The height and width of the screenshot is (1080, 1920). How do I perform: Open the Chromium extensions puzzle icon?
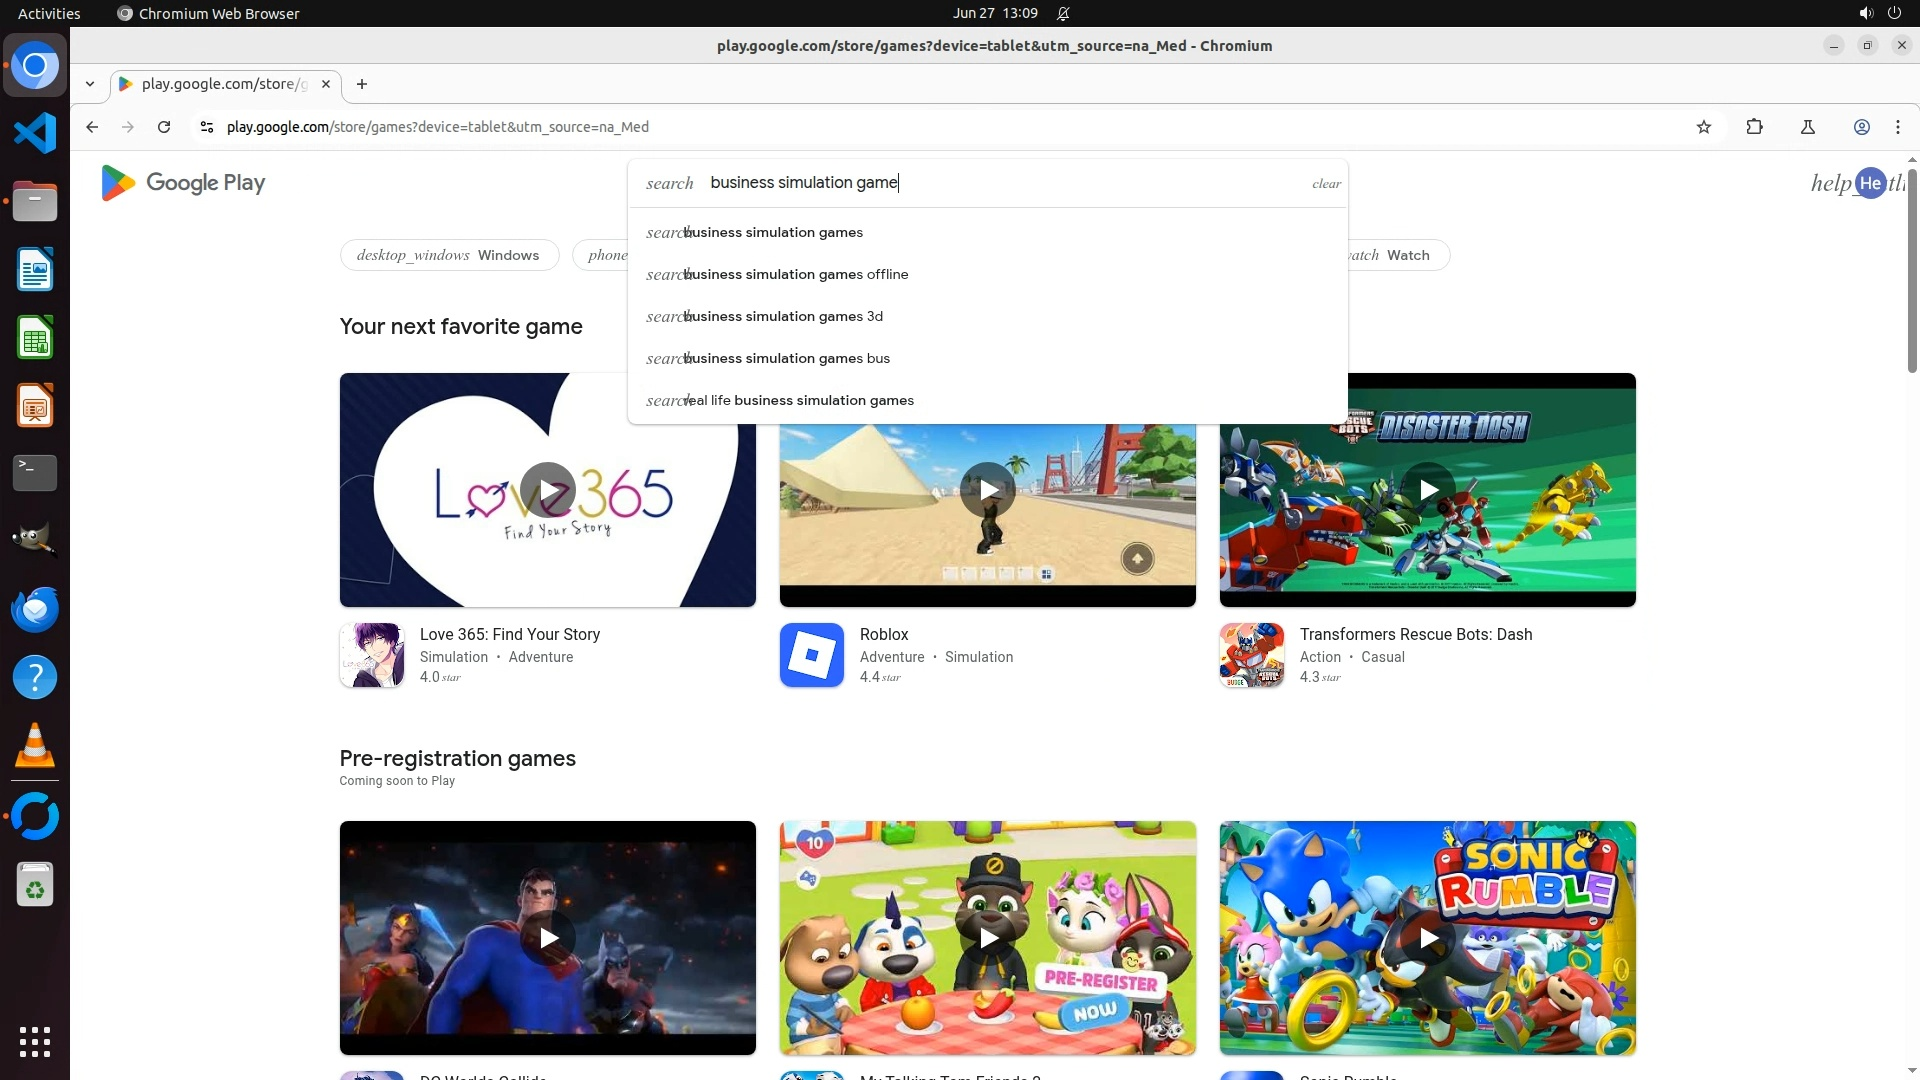tap(1754, 127)
